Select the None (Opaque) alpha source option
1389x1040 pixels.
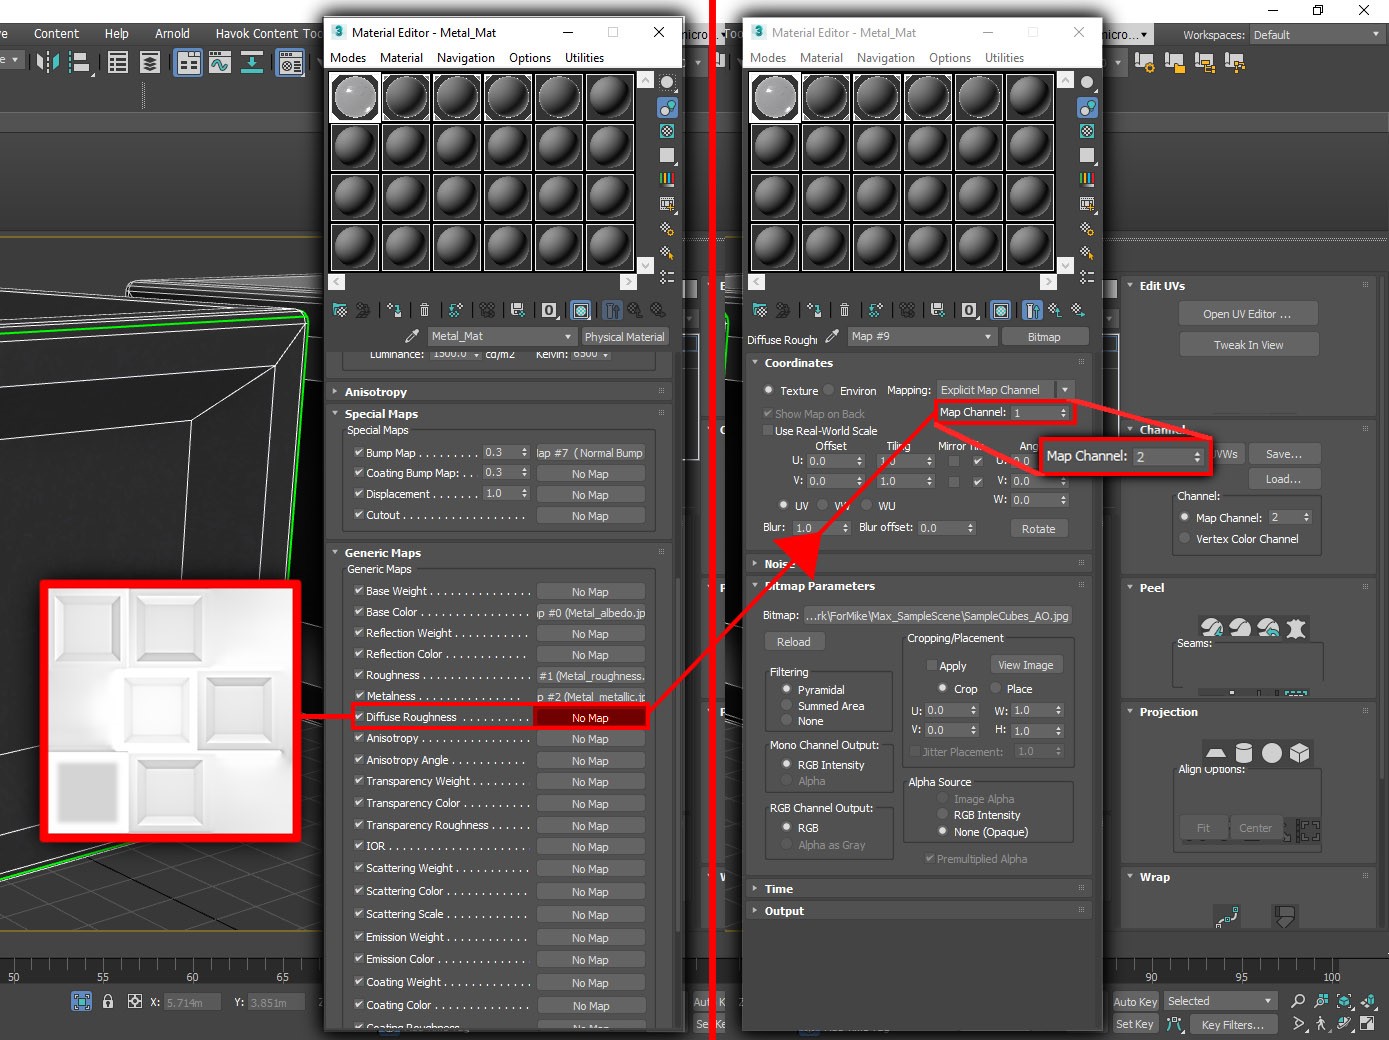coord(942,831)
